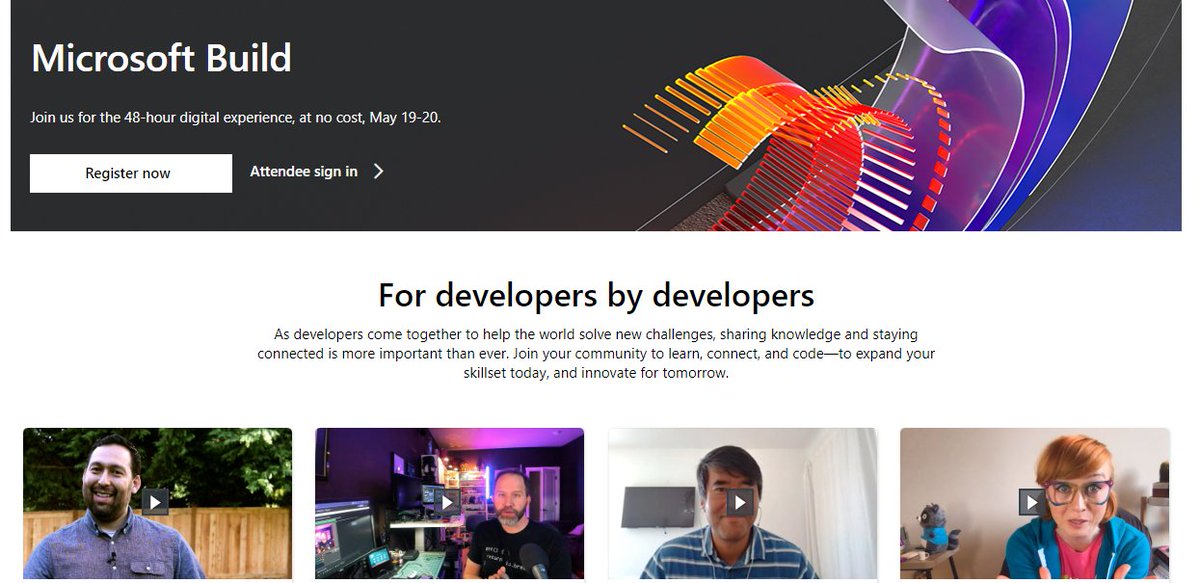Play the video of the man by the wooden fence
Screen dimensions: 1200x583
point(155,501)
